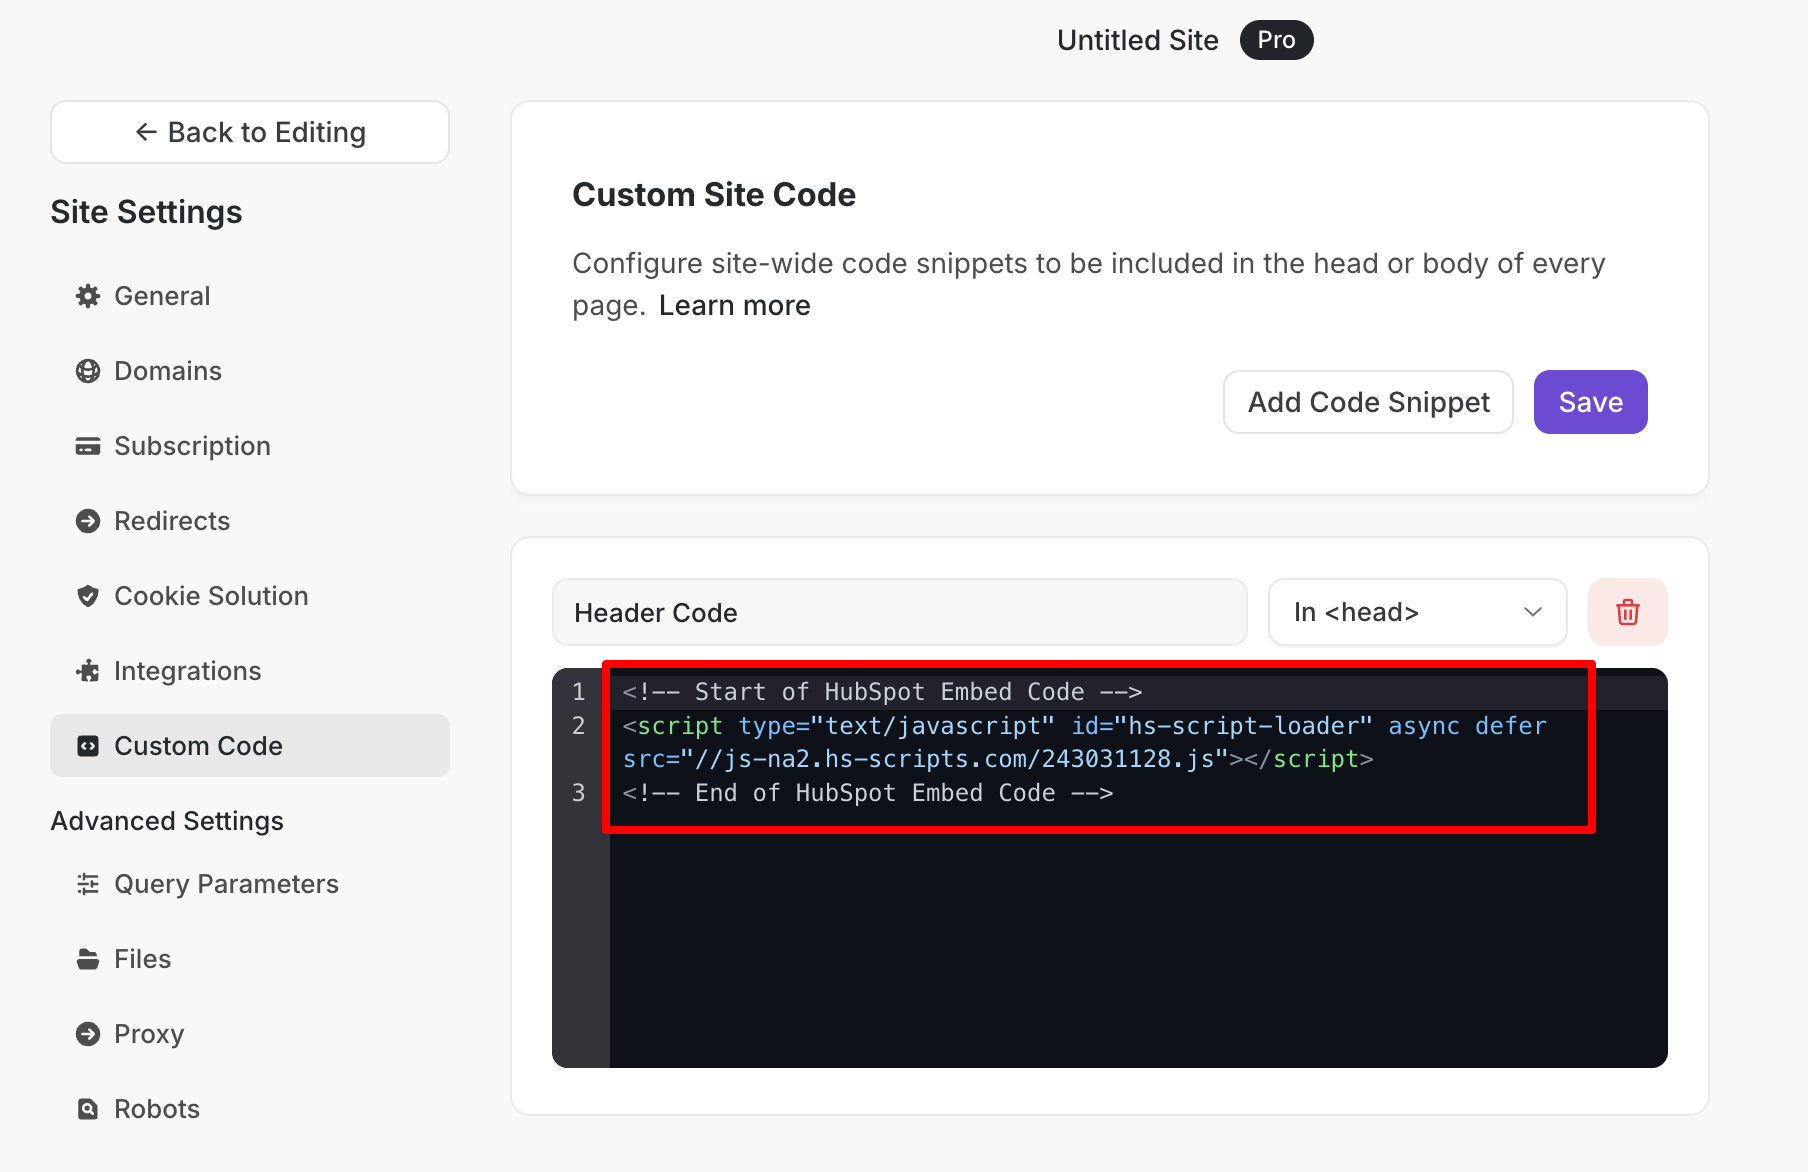Click the Custom Site Code heading
Image resolution: width=1808 pixels, height=1172 pixels.
click(714, 194)
